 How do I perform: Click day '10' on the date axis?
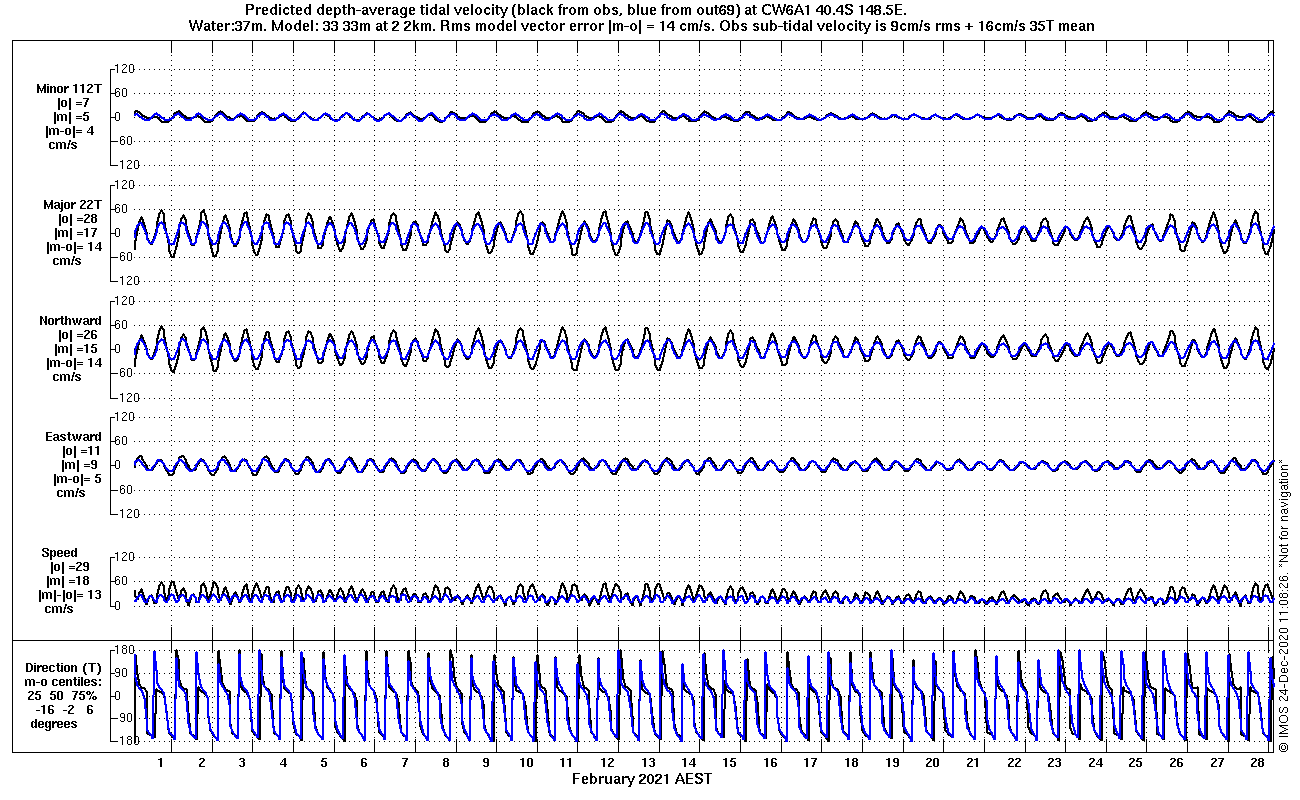coord(526,762)
